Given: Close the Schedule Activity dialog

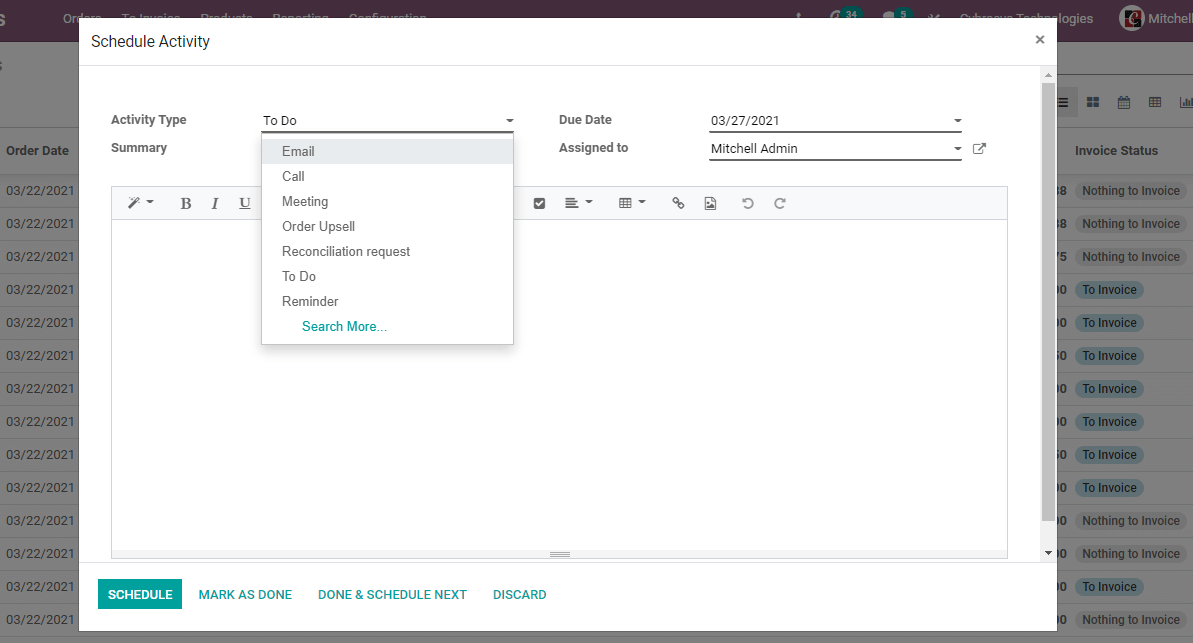Looking at the screenshot, I should (1039, 40).
